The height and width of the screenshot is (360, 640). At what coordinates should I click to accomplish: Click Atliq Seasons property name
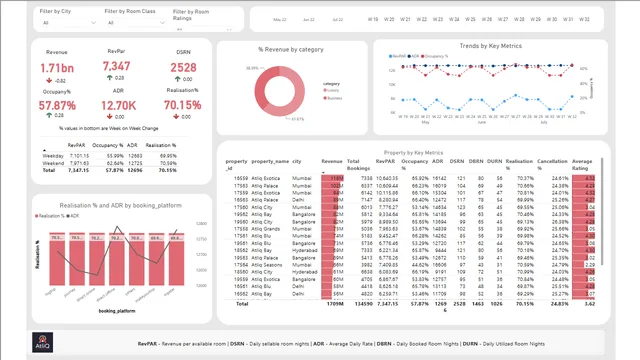pos(267,265)
